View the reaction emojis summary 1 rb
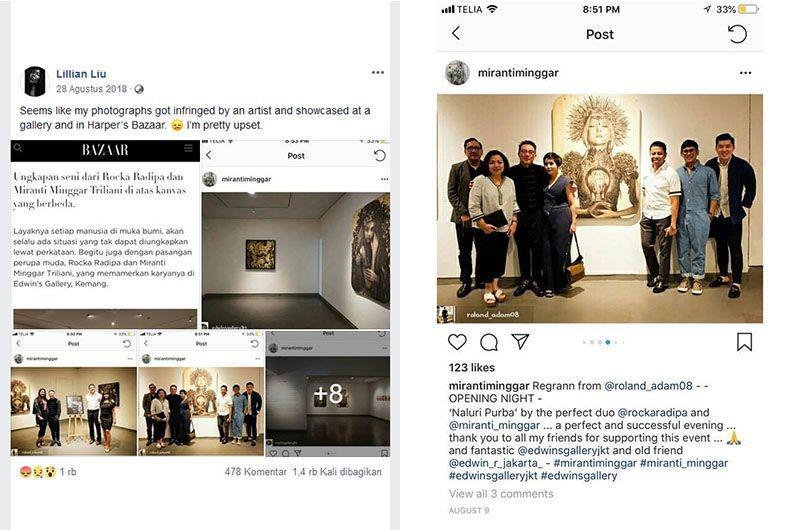 point(48,472)
